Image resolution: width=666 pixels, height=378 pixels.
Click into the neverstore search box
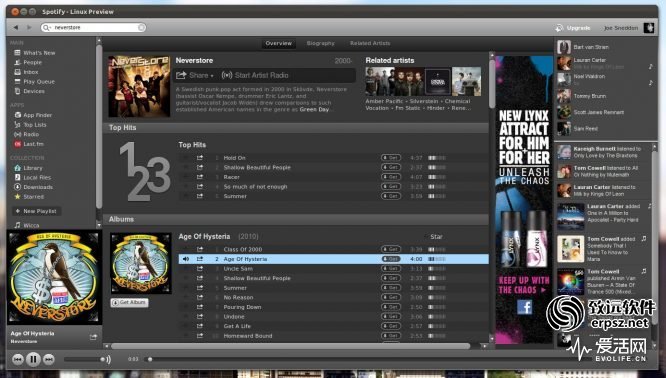93,28
